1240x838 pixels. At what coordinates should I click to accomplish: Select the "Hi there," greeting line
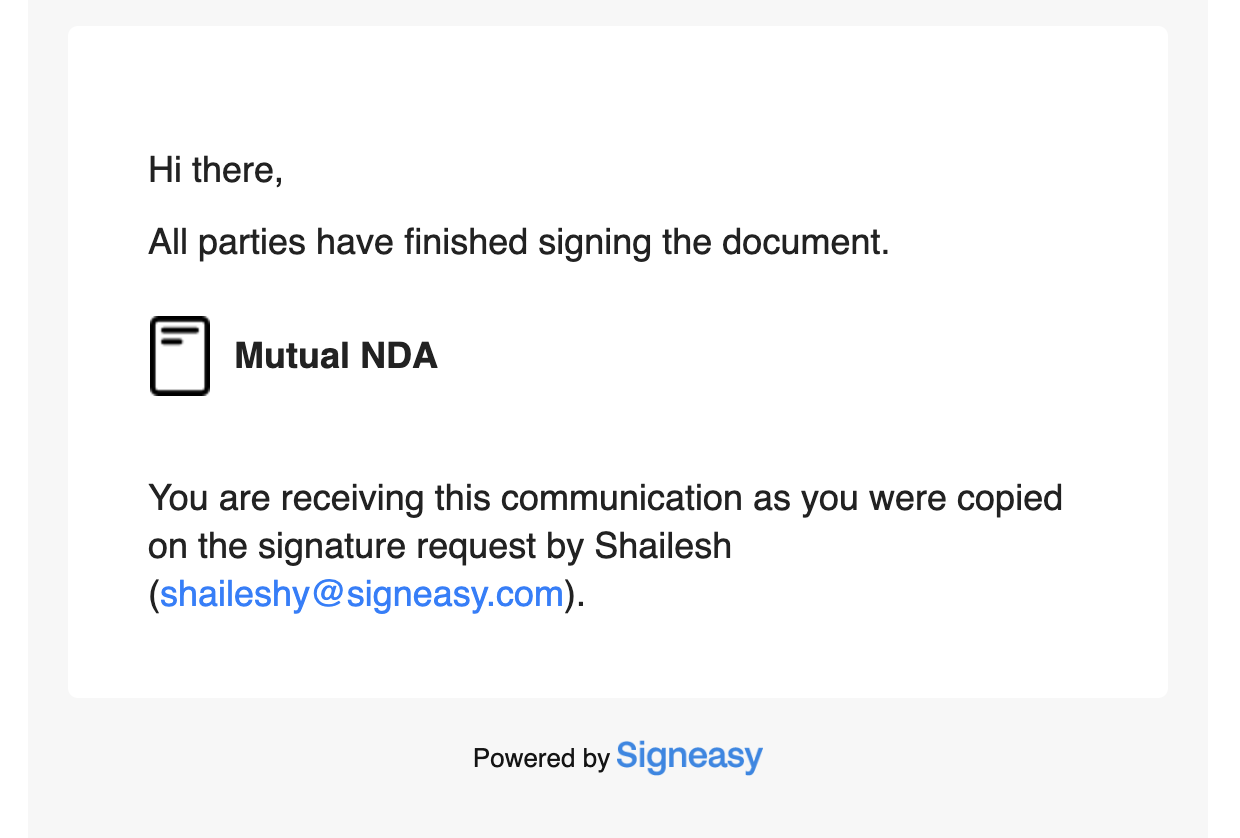pos(216,170)
